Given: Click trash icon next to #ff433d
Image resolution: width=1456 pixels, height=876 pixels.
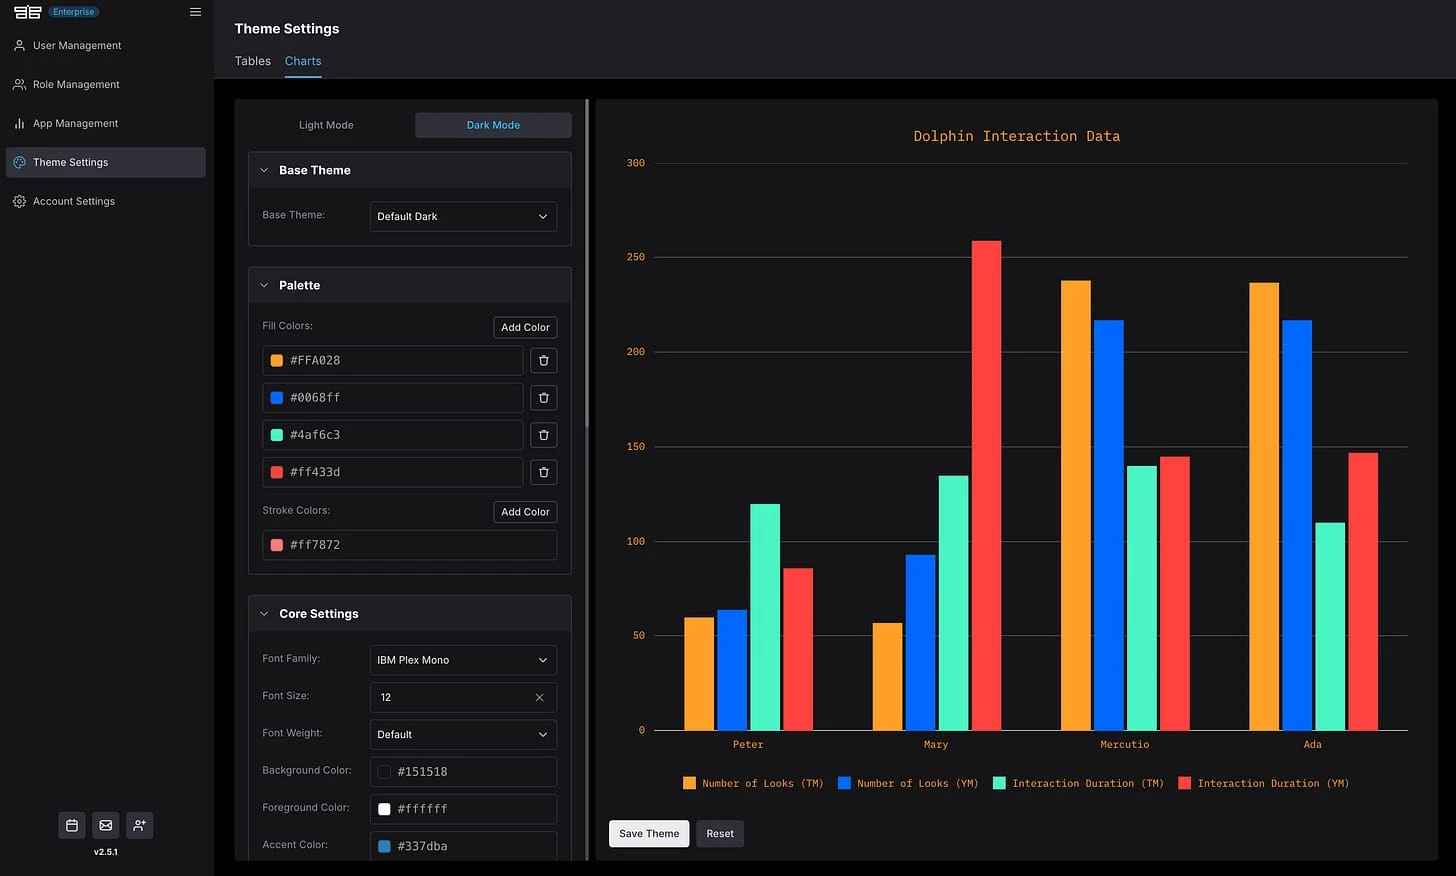Looking at the screenshot, I should pyautogui.click(x=543, y=472).
